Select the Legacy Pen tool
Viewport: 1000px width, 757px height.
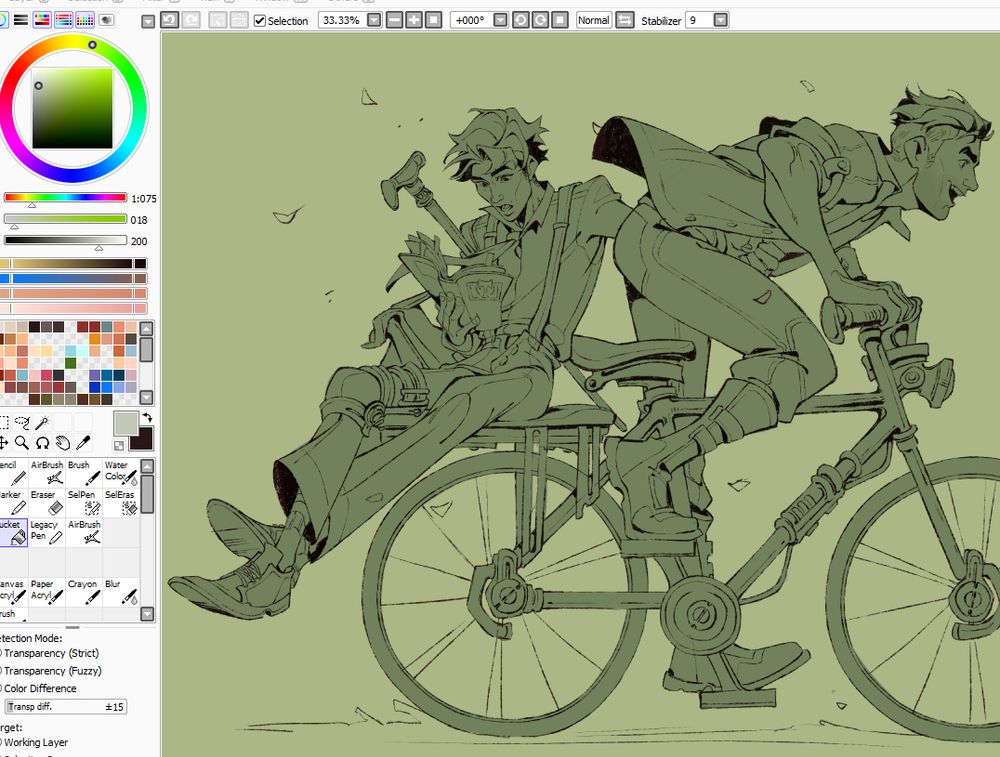[47, 532]
